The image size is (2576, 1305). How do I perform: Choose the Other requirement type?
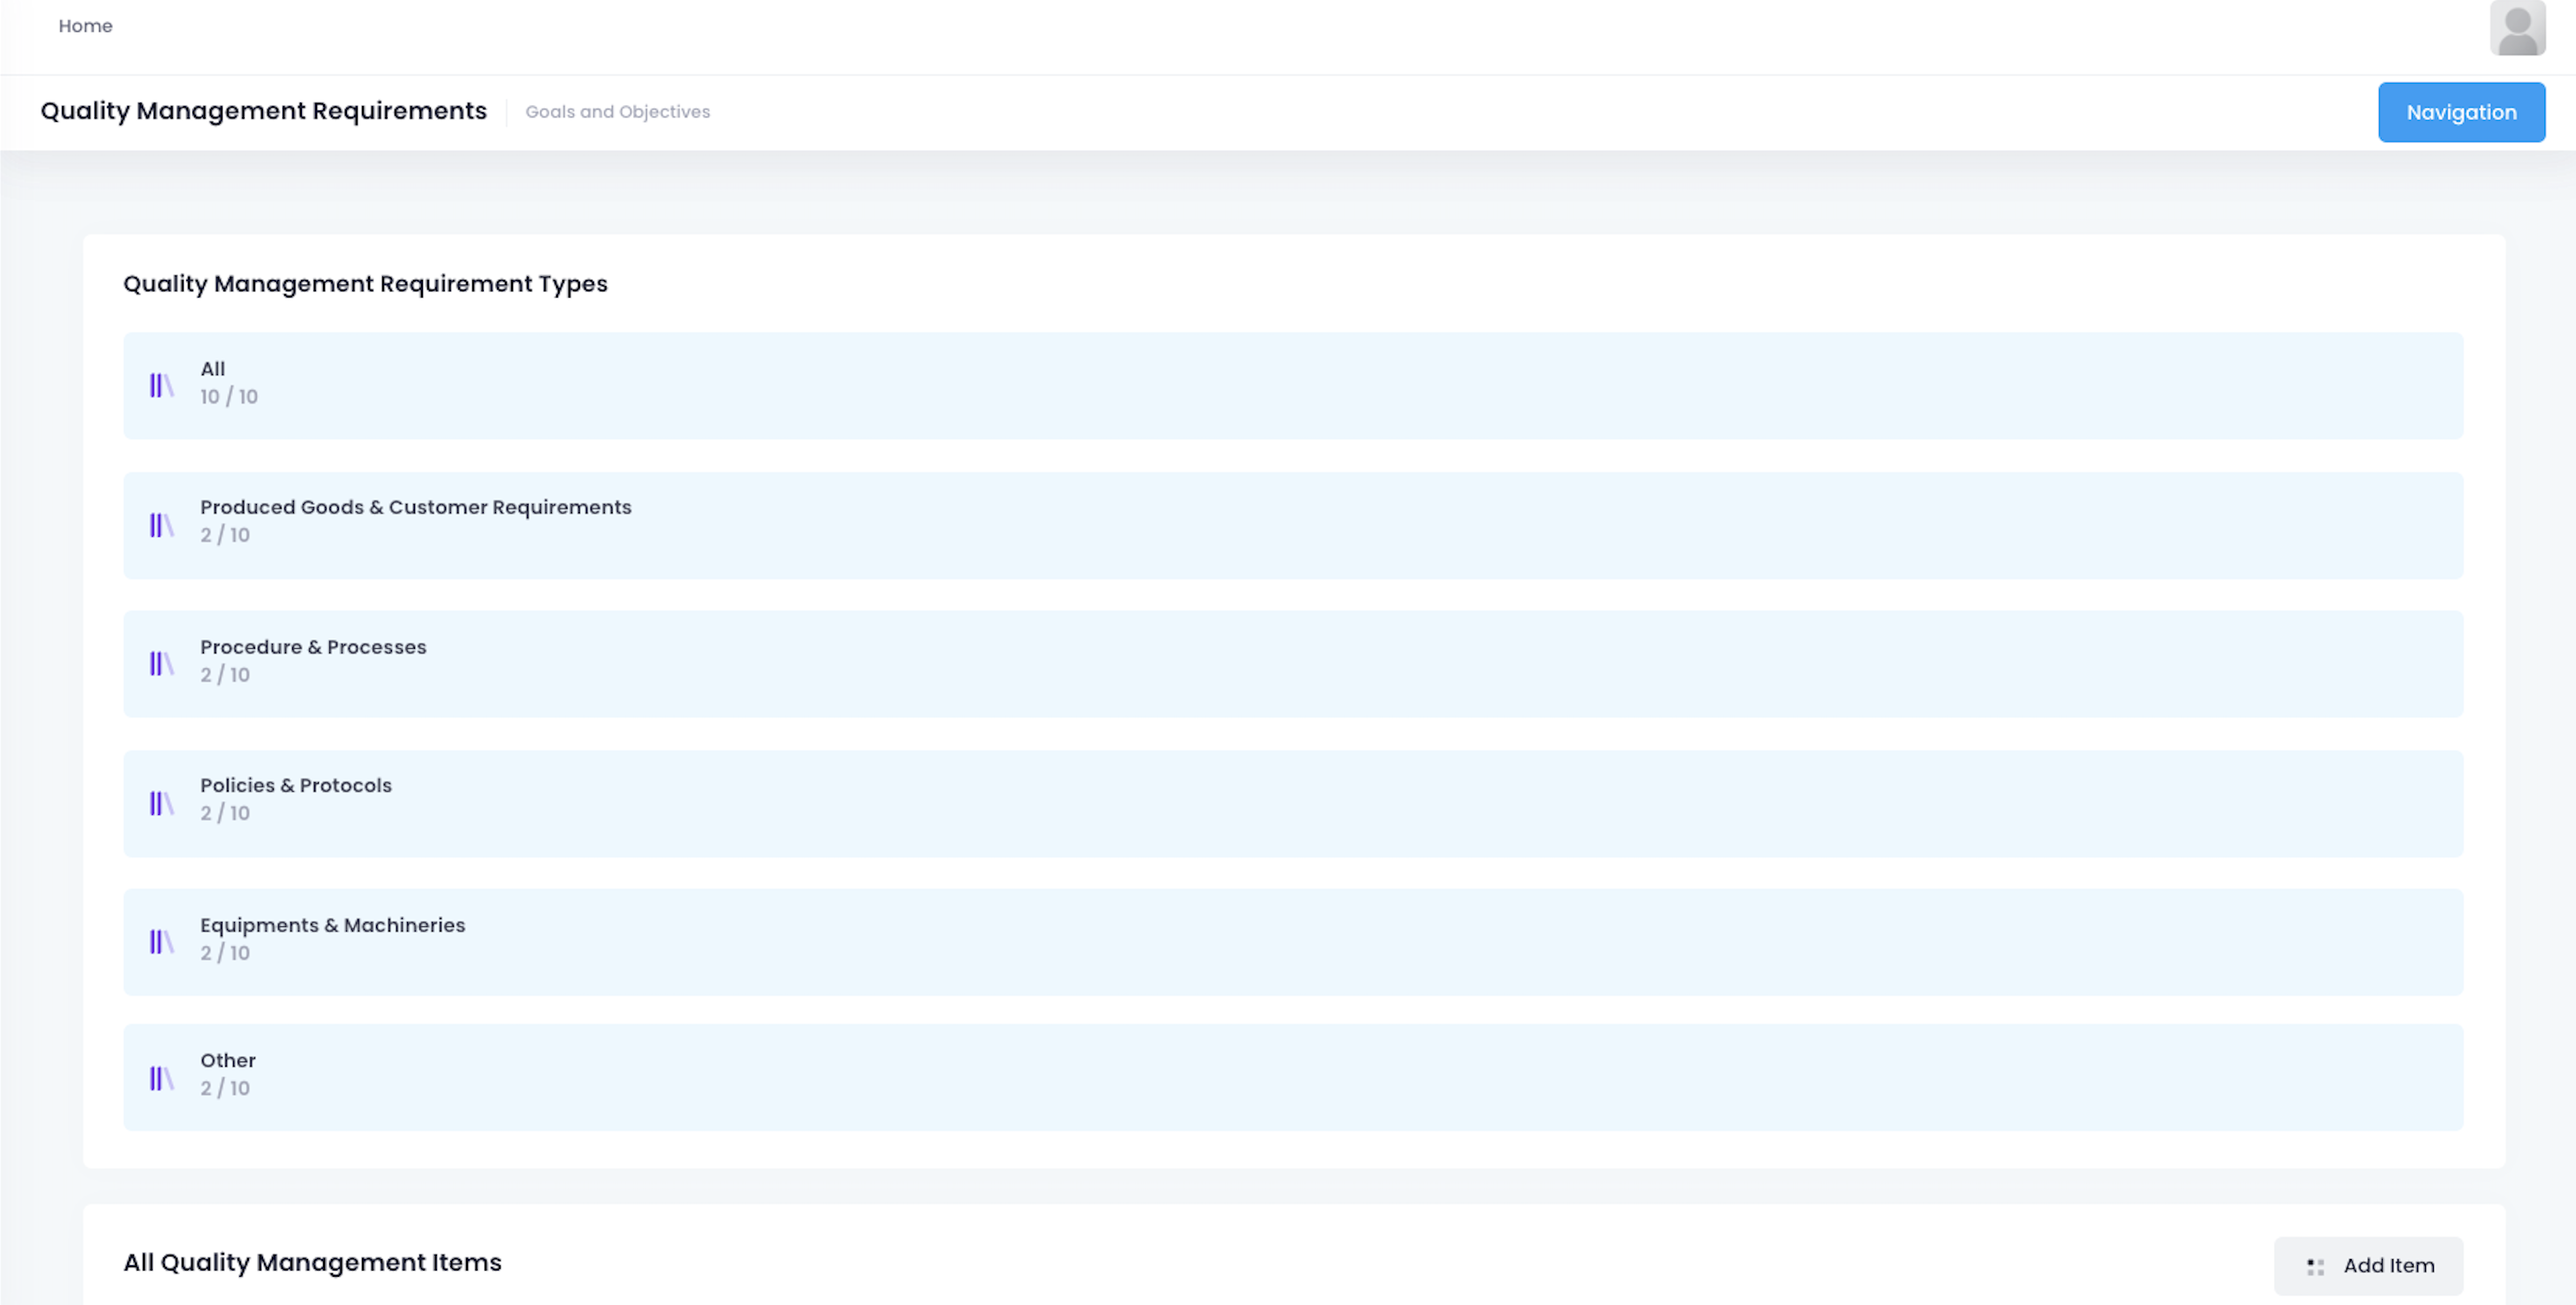pyautogui.click(x=228, y=1061)
